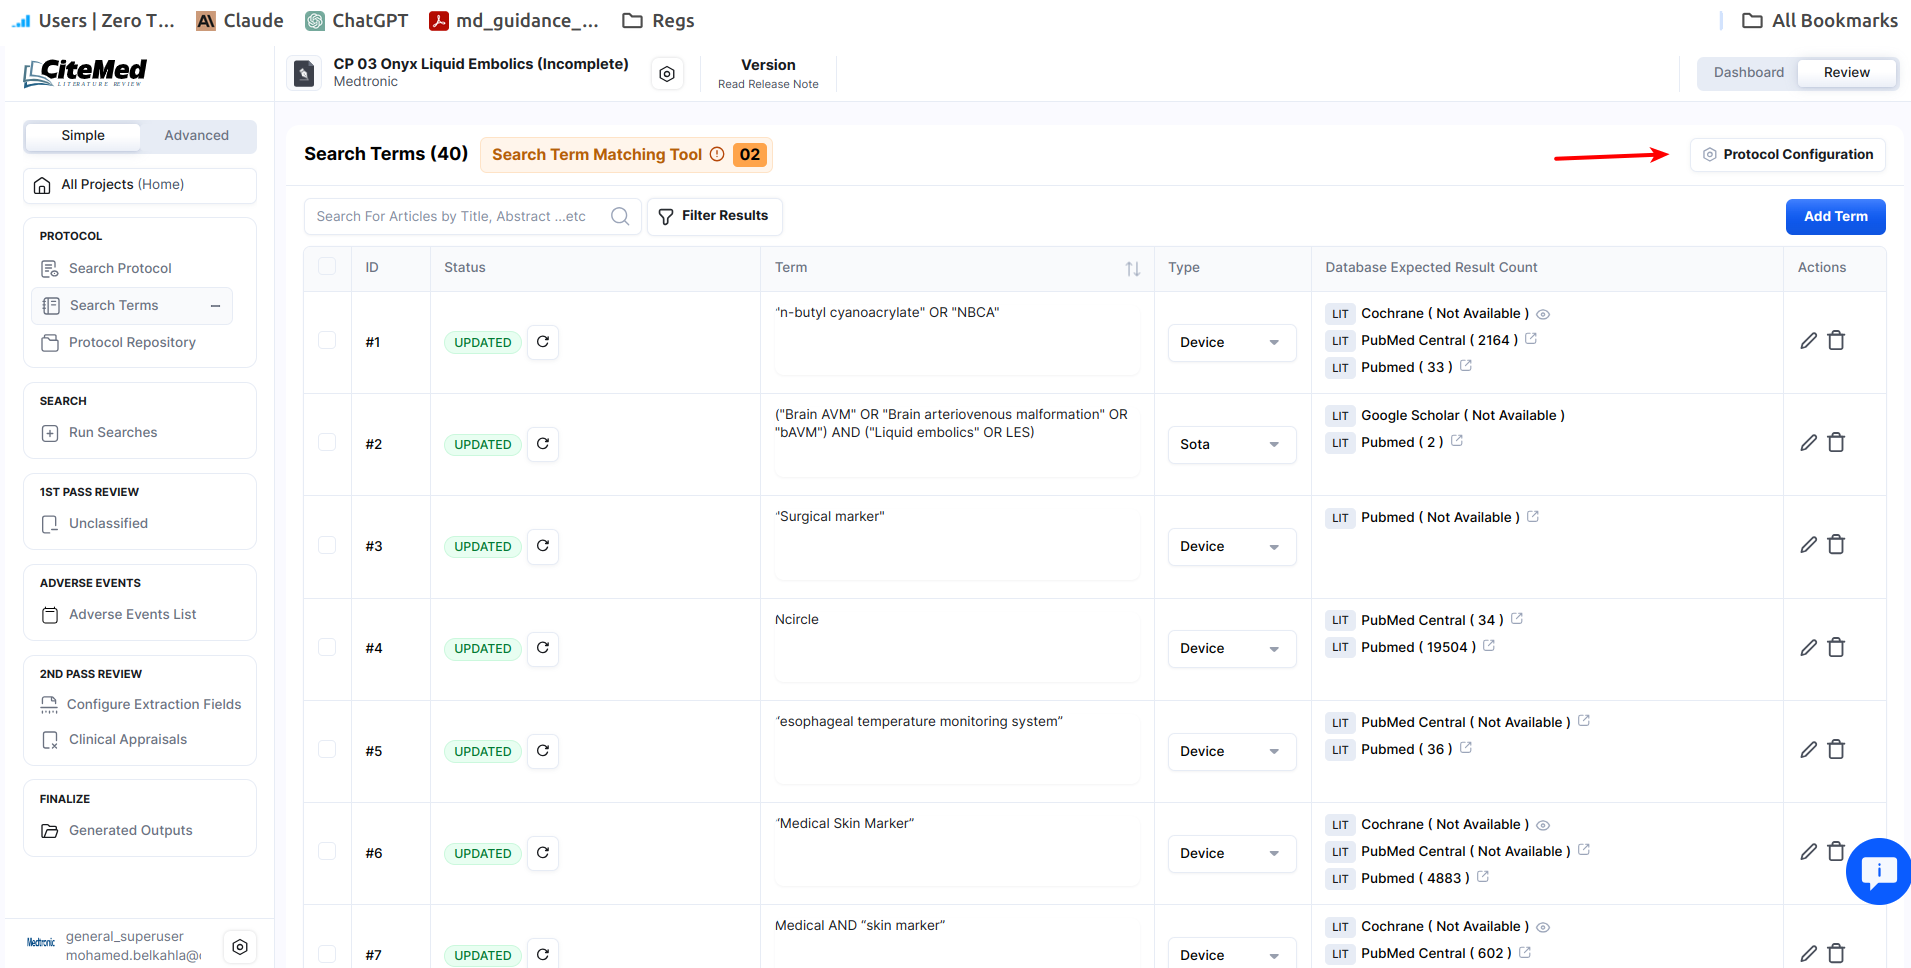
Task: Refresh the status of term #3
Action: pos(542,546)
